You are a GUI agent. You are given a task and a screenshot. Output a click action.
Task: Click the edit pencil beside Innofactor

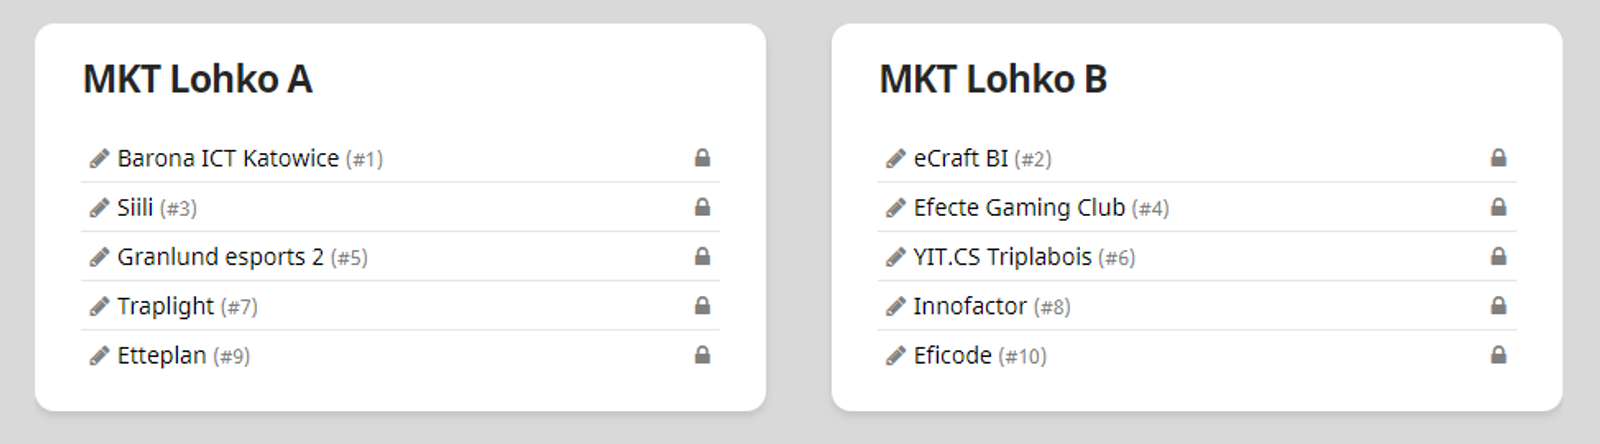click(895, 306)
